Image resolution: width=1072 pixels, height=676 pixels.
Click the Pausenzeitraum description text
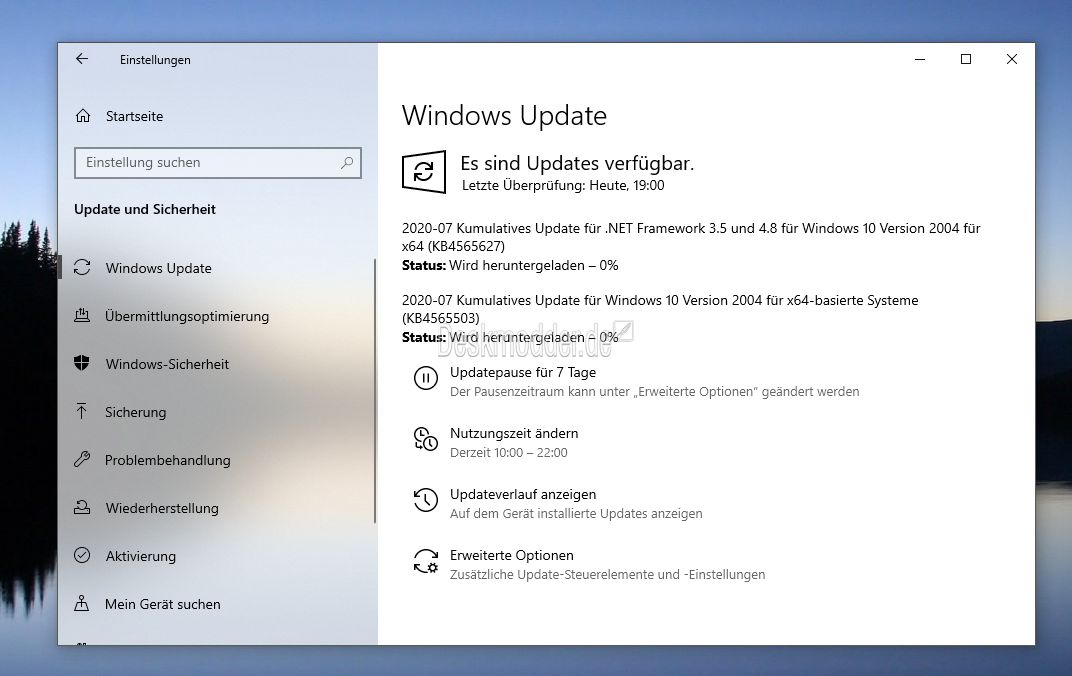pos(655,392)
